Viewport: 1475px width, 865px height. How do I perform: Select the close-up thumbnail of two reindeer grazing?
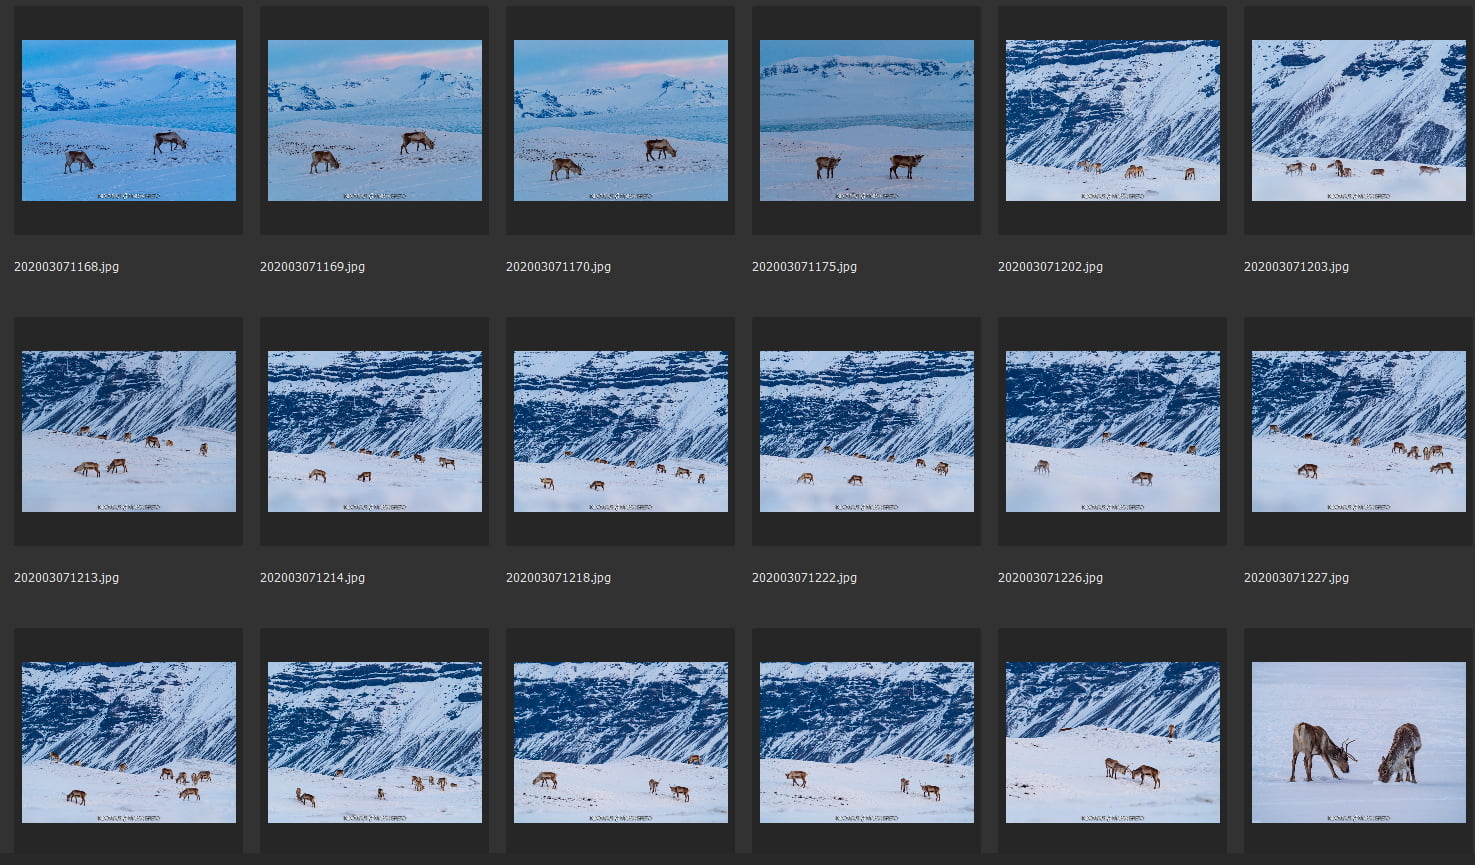(x=1359, y=742)
